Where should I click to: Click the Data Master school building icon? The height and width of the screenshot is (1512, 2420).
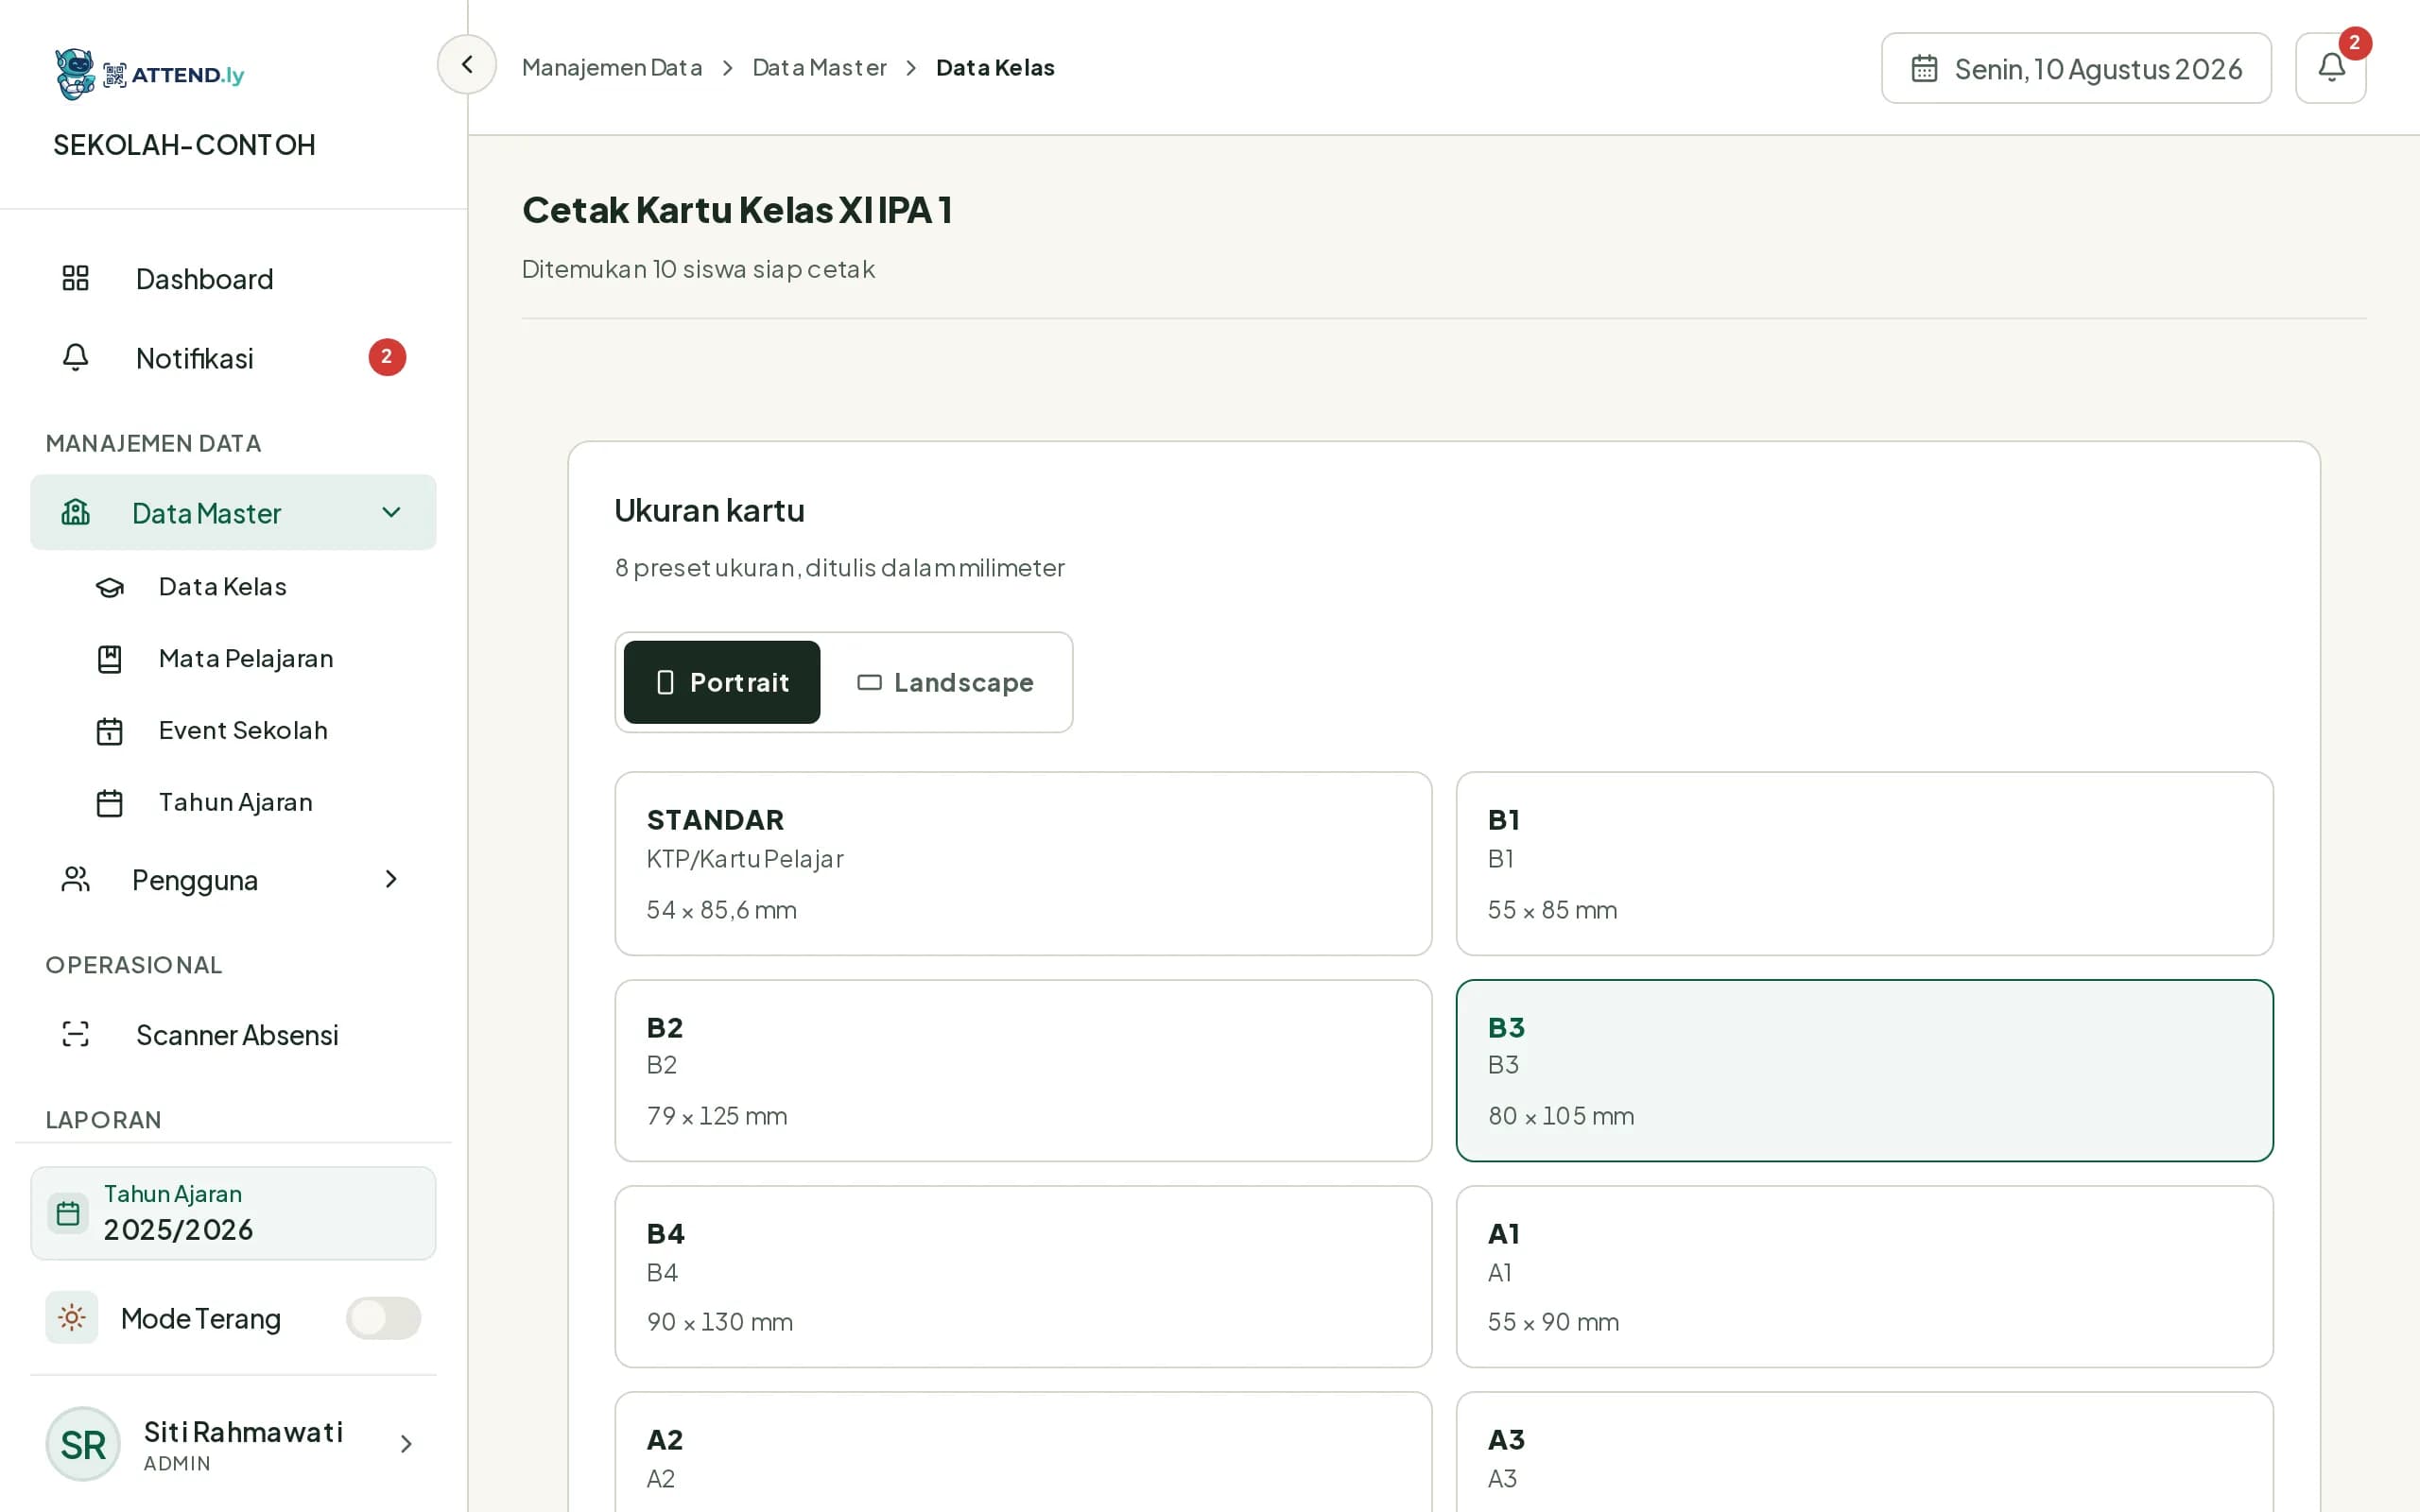coord(76,512)
